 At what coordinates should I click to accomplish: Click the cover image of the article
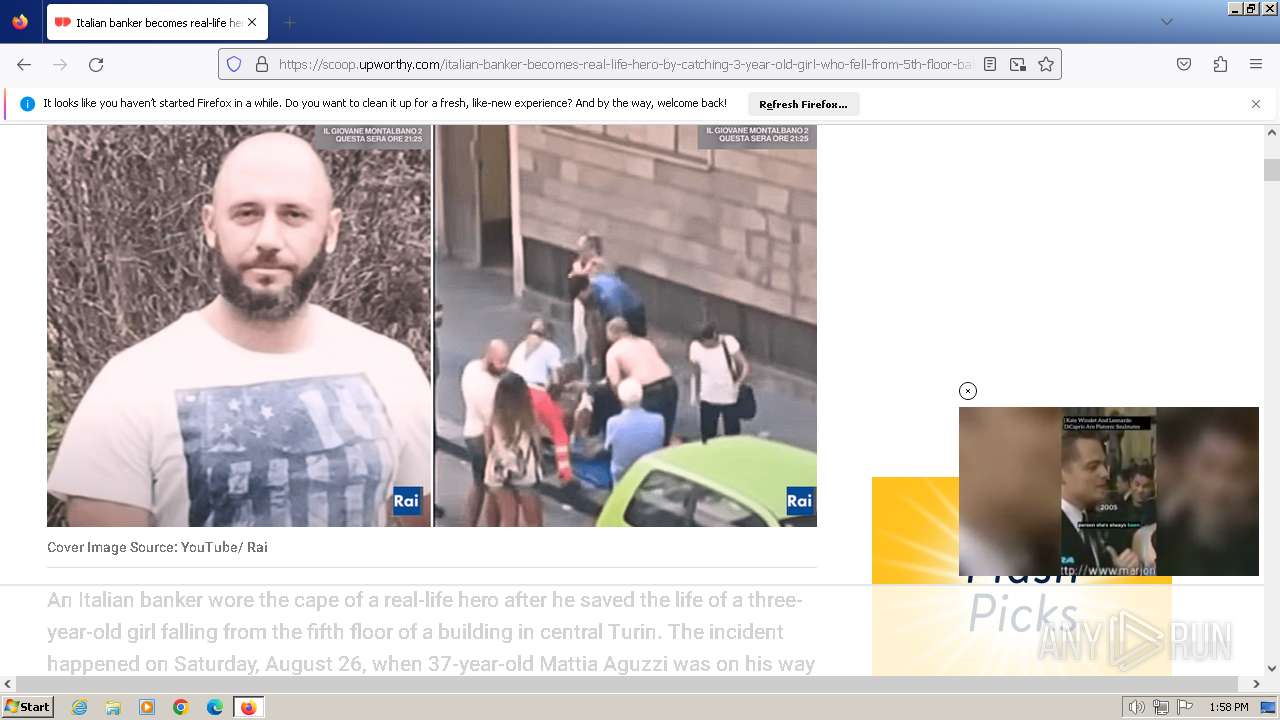(432, 325)
